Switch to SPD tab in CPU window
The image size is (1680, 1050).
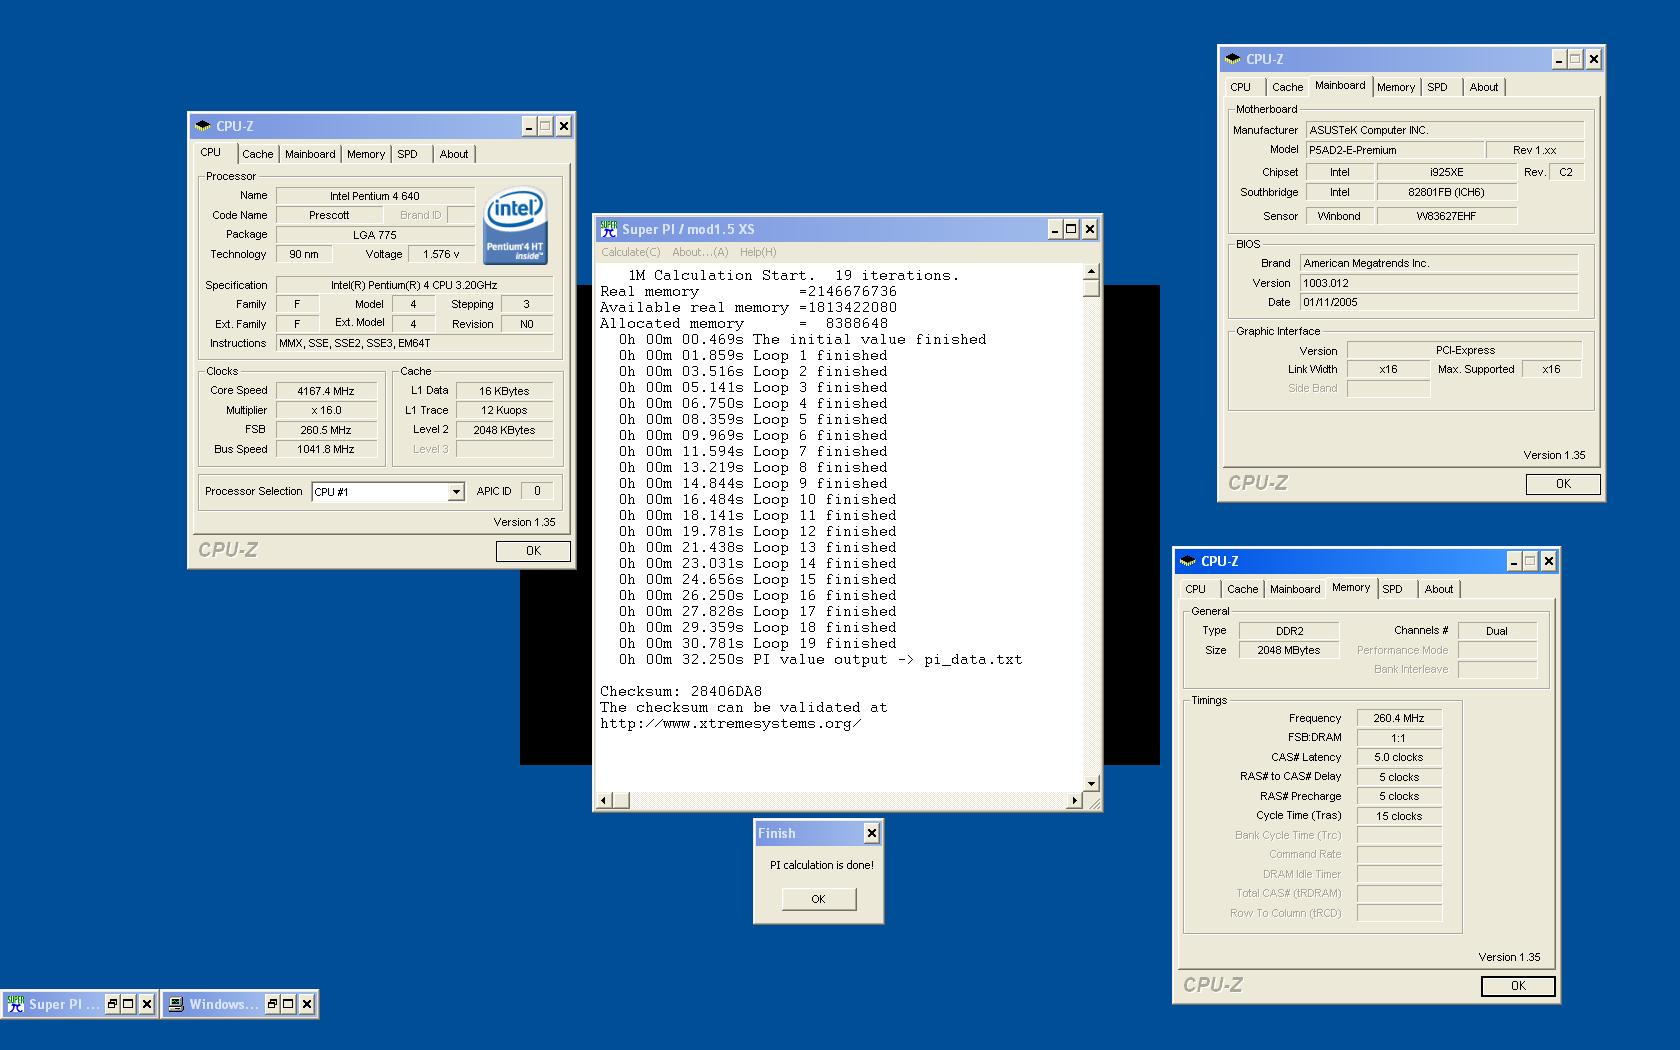pyautogui.click(x=407, y=154)
